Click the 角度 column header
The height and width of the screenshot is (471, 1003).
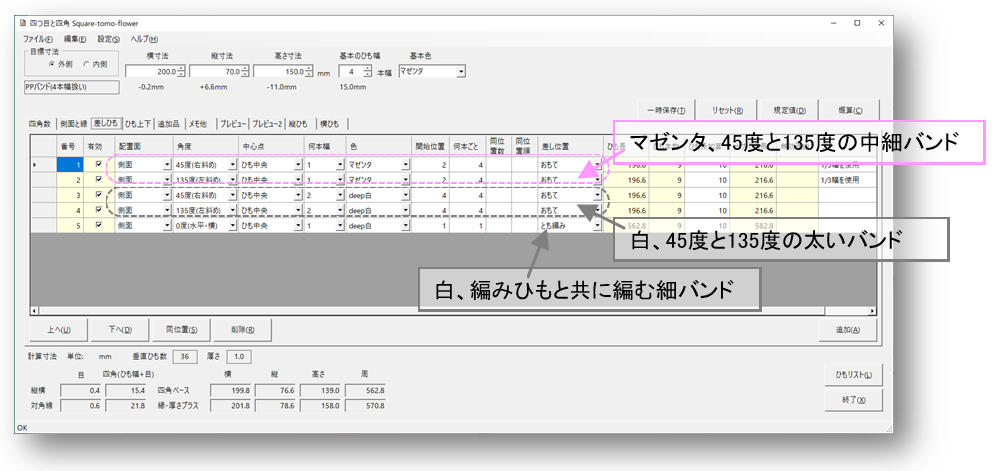point(205,146)
